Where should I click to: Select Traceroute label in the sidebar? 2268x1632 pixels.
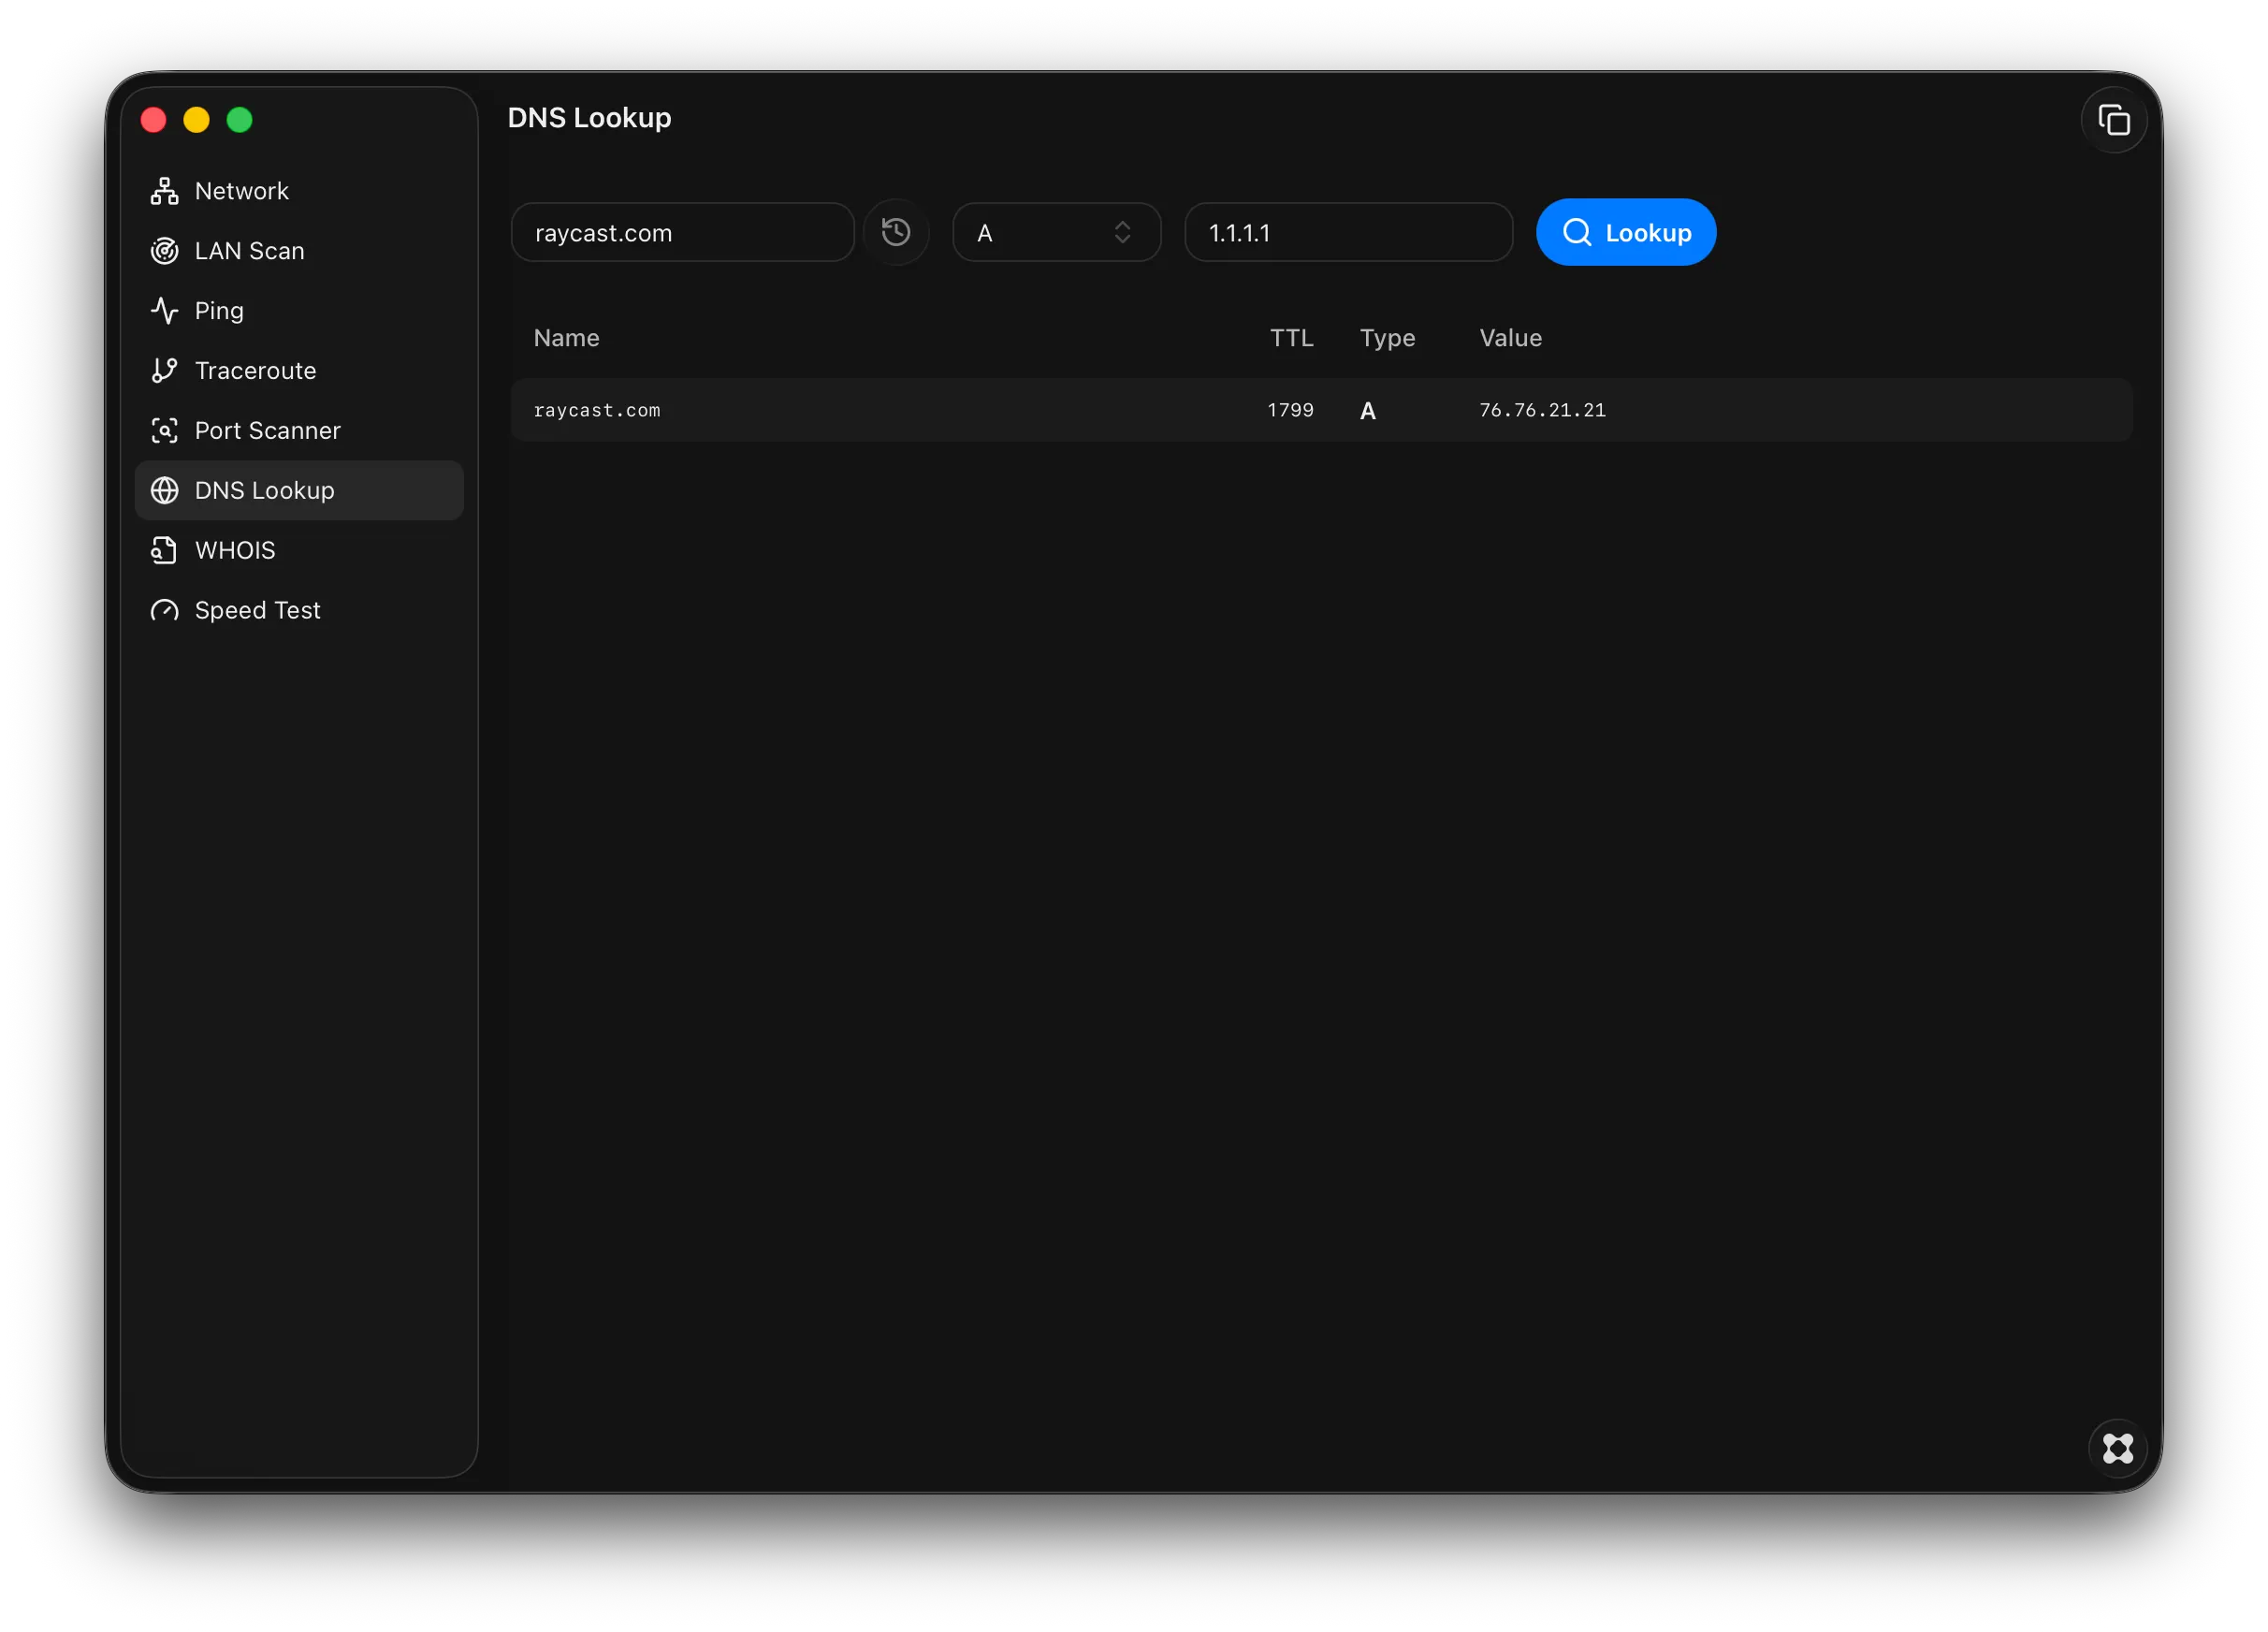click(x=255, y=371)
